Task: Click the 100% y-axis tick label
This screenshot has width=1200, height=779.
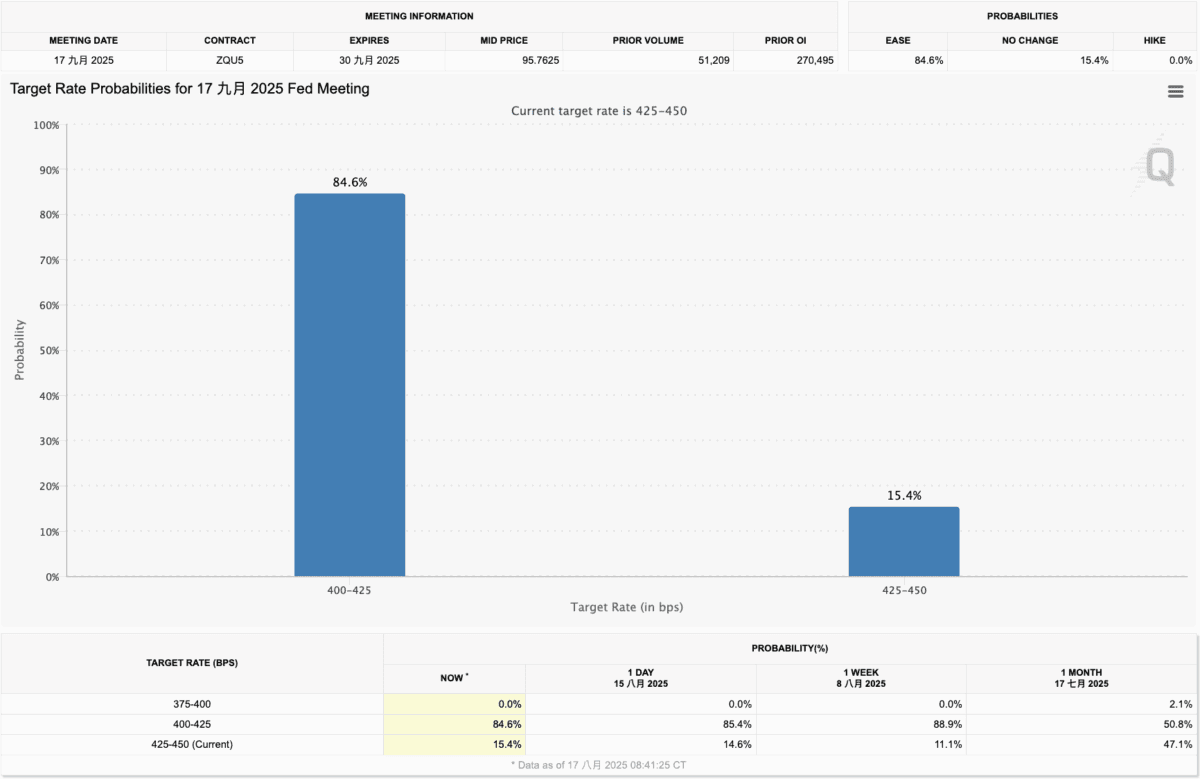Action: 46,125
